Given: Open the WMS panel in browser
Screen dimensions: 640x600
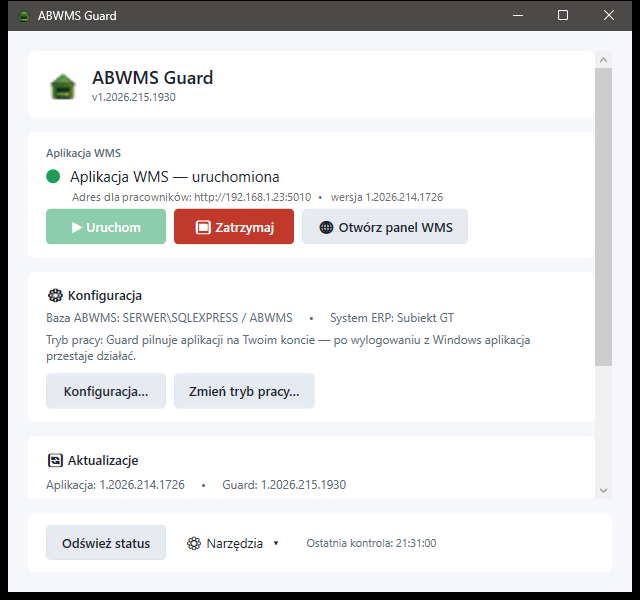Looking at the screenshot, I should pos(385,227).
